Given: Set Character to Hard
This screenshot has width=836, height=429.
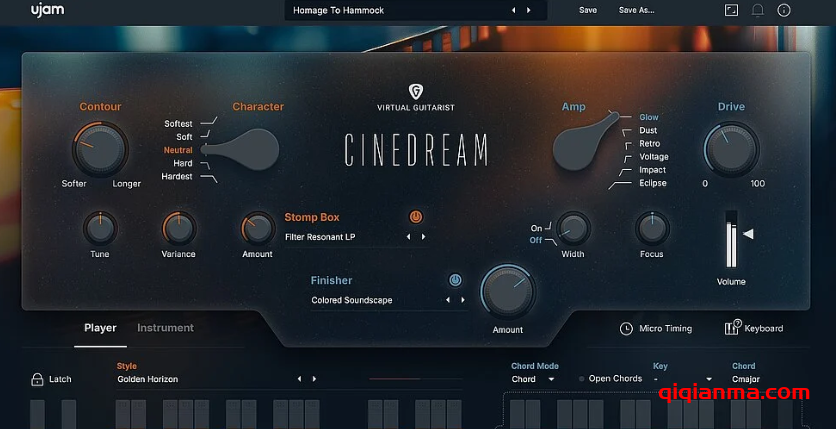Looking at the screenshot, I should (x=183, y=163).
